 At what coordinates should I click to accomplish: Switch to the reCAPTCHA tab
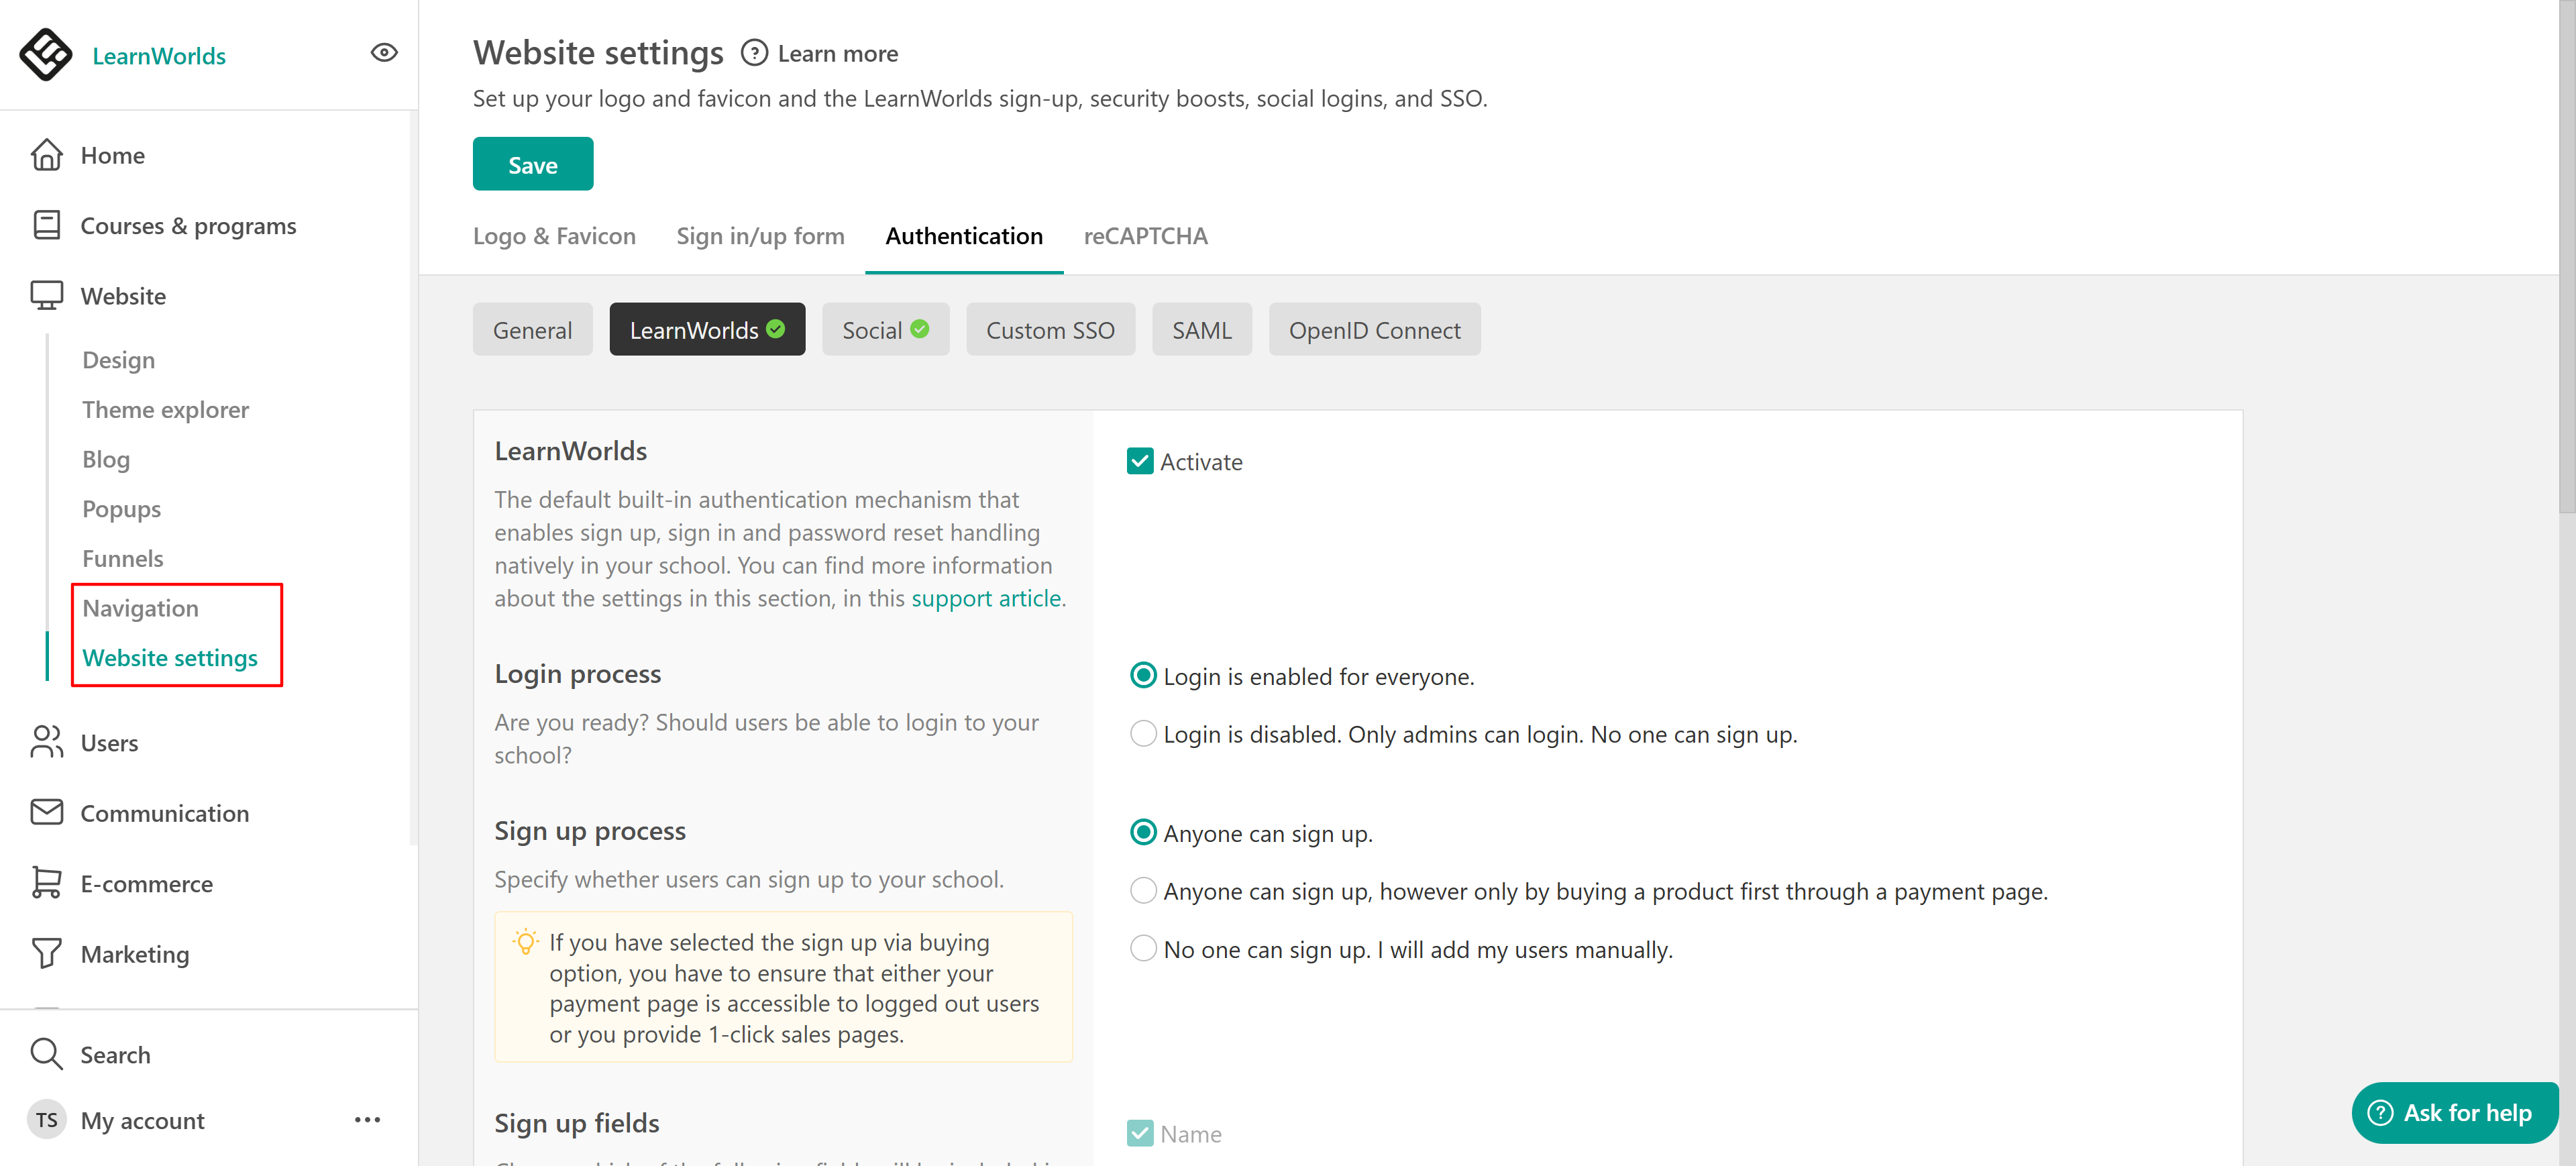[1145, 236]
